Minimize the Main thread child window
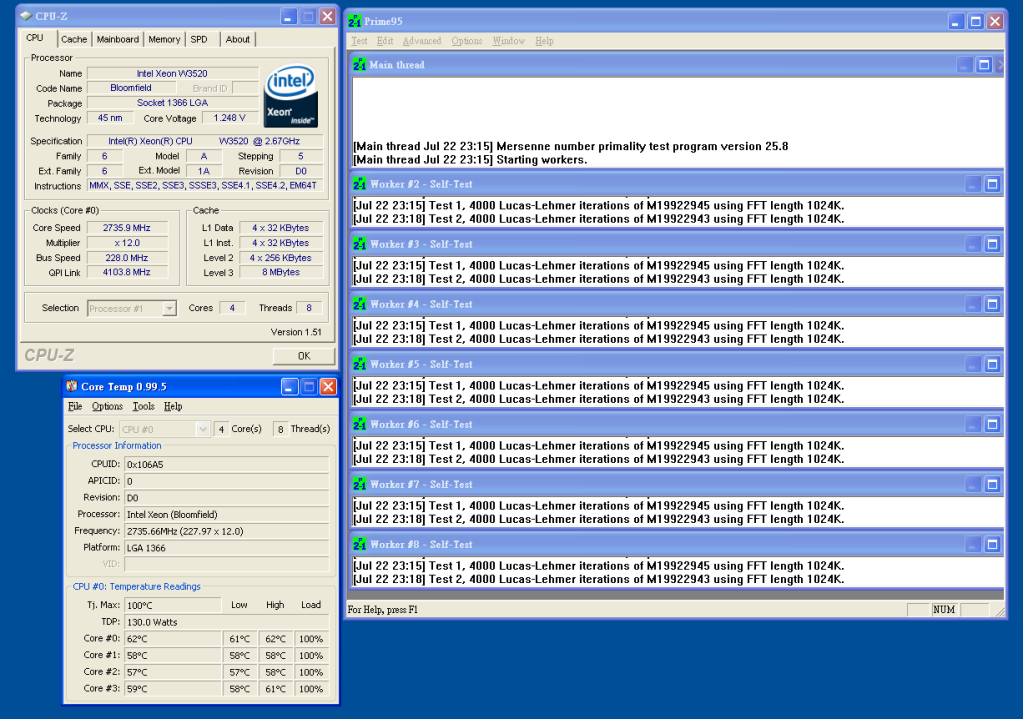1023x719 pixels. (965, 65)
